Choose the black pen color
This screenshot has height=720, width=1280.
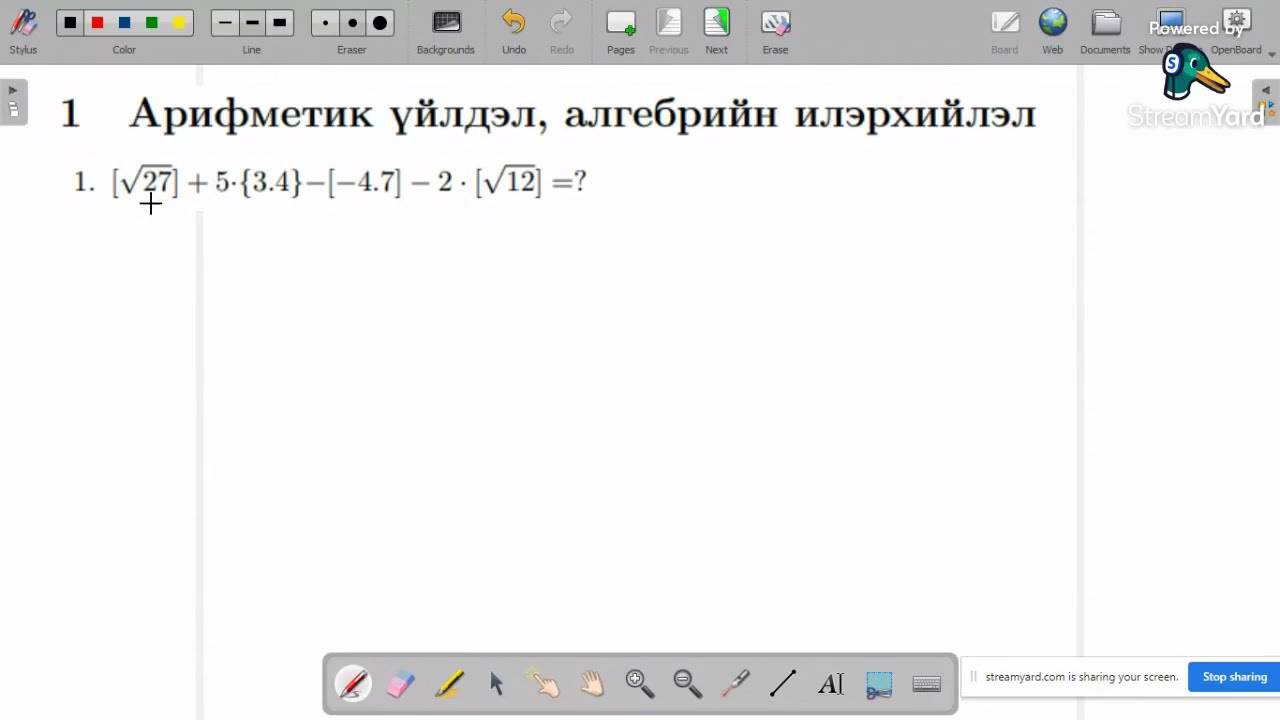70,23
